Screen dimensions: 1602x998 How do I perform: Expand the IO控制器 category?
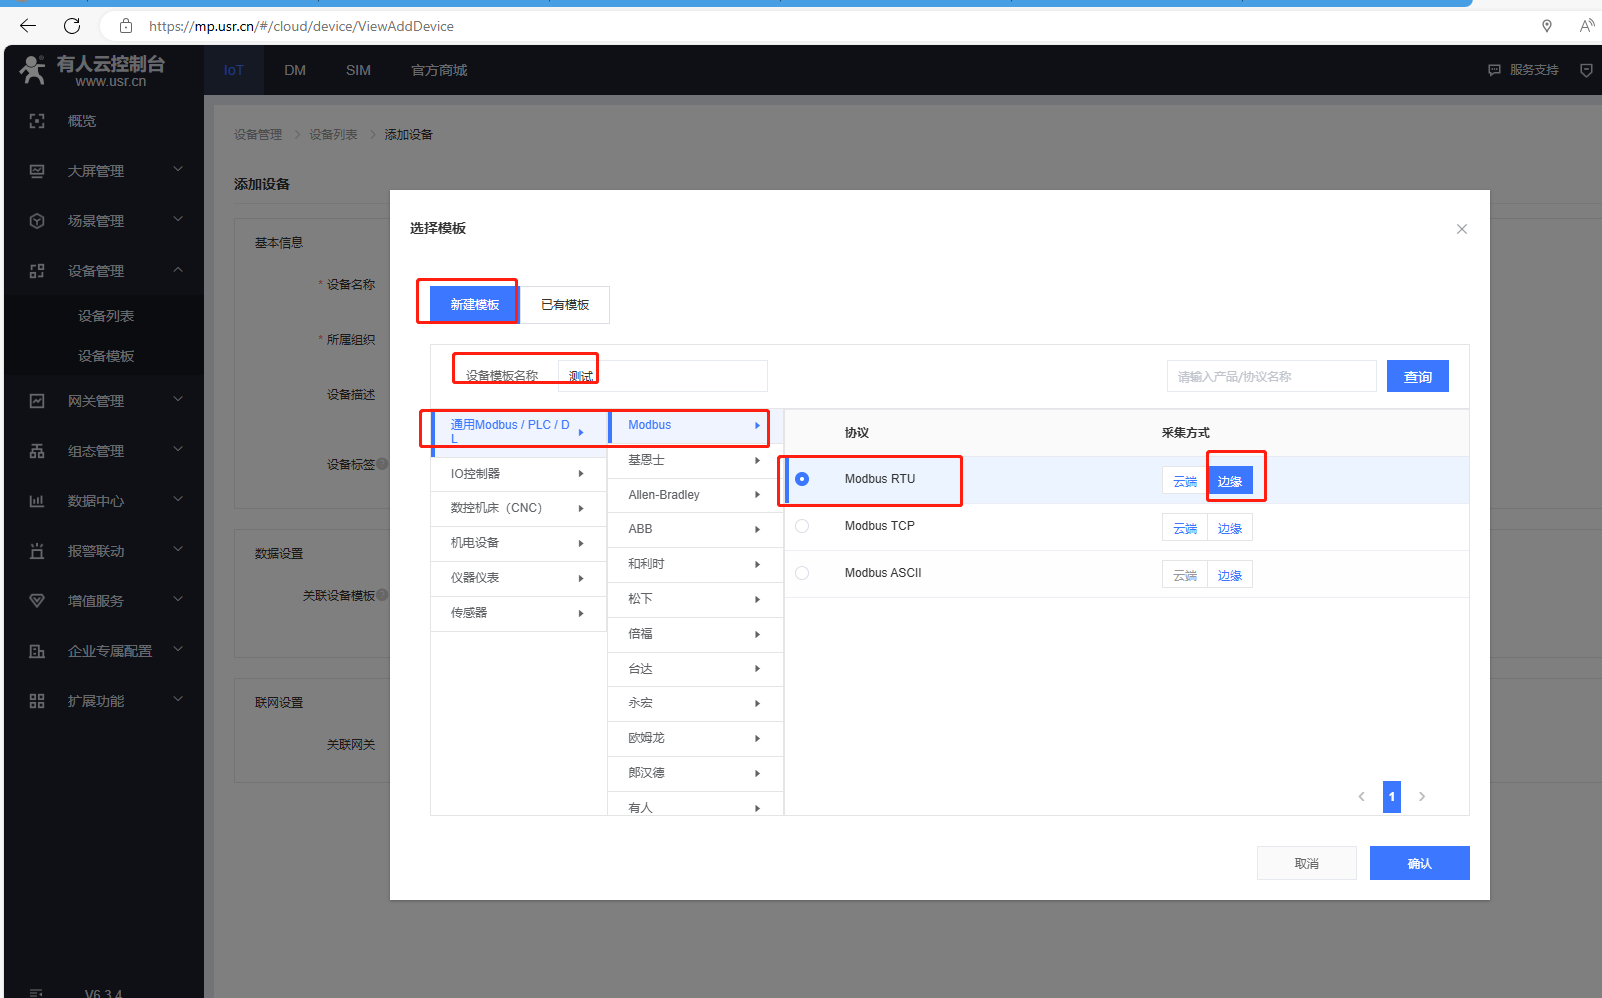click(518, 474)
